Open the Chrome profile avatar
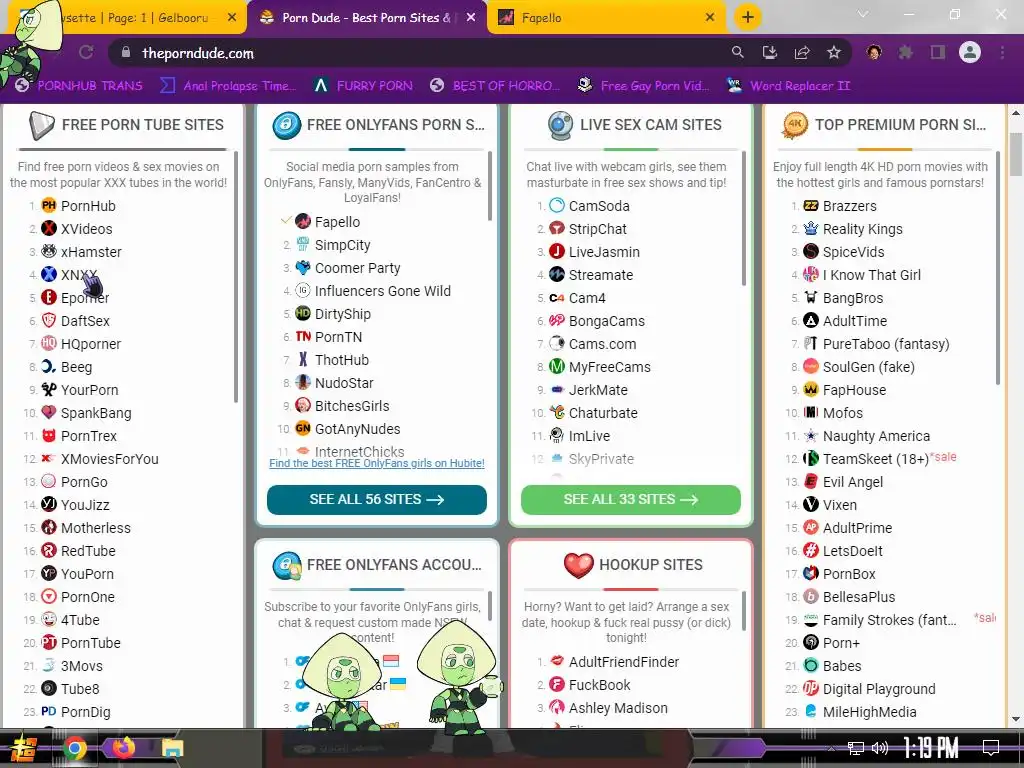The height and width of the screenshot is (768, 1024). click(970, 52)
